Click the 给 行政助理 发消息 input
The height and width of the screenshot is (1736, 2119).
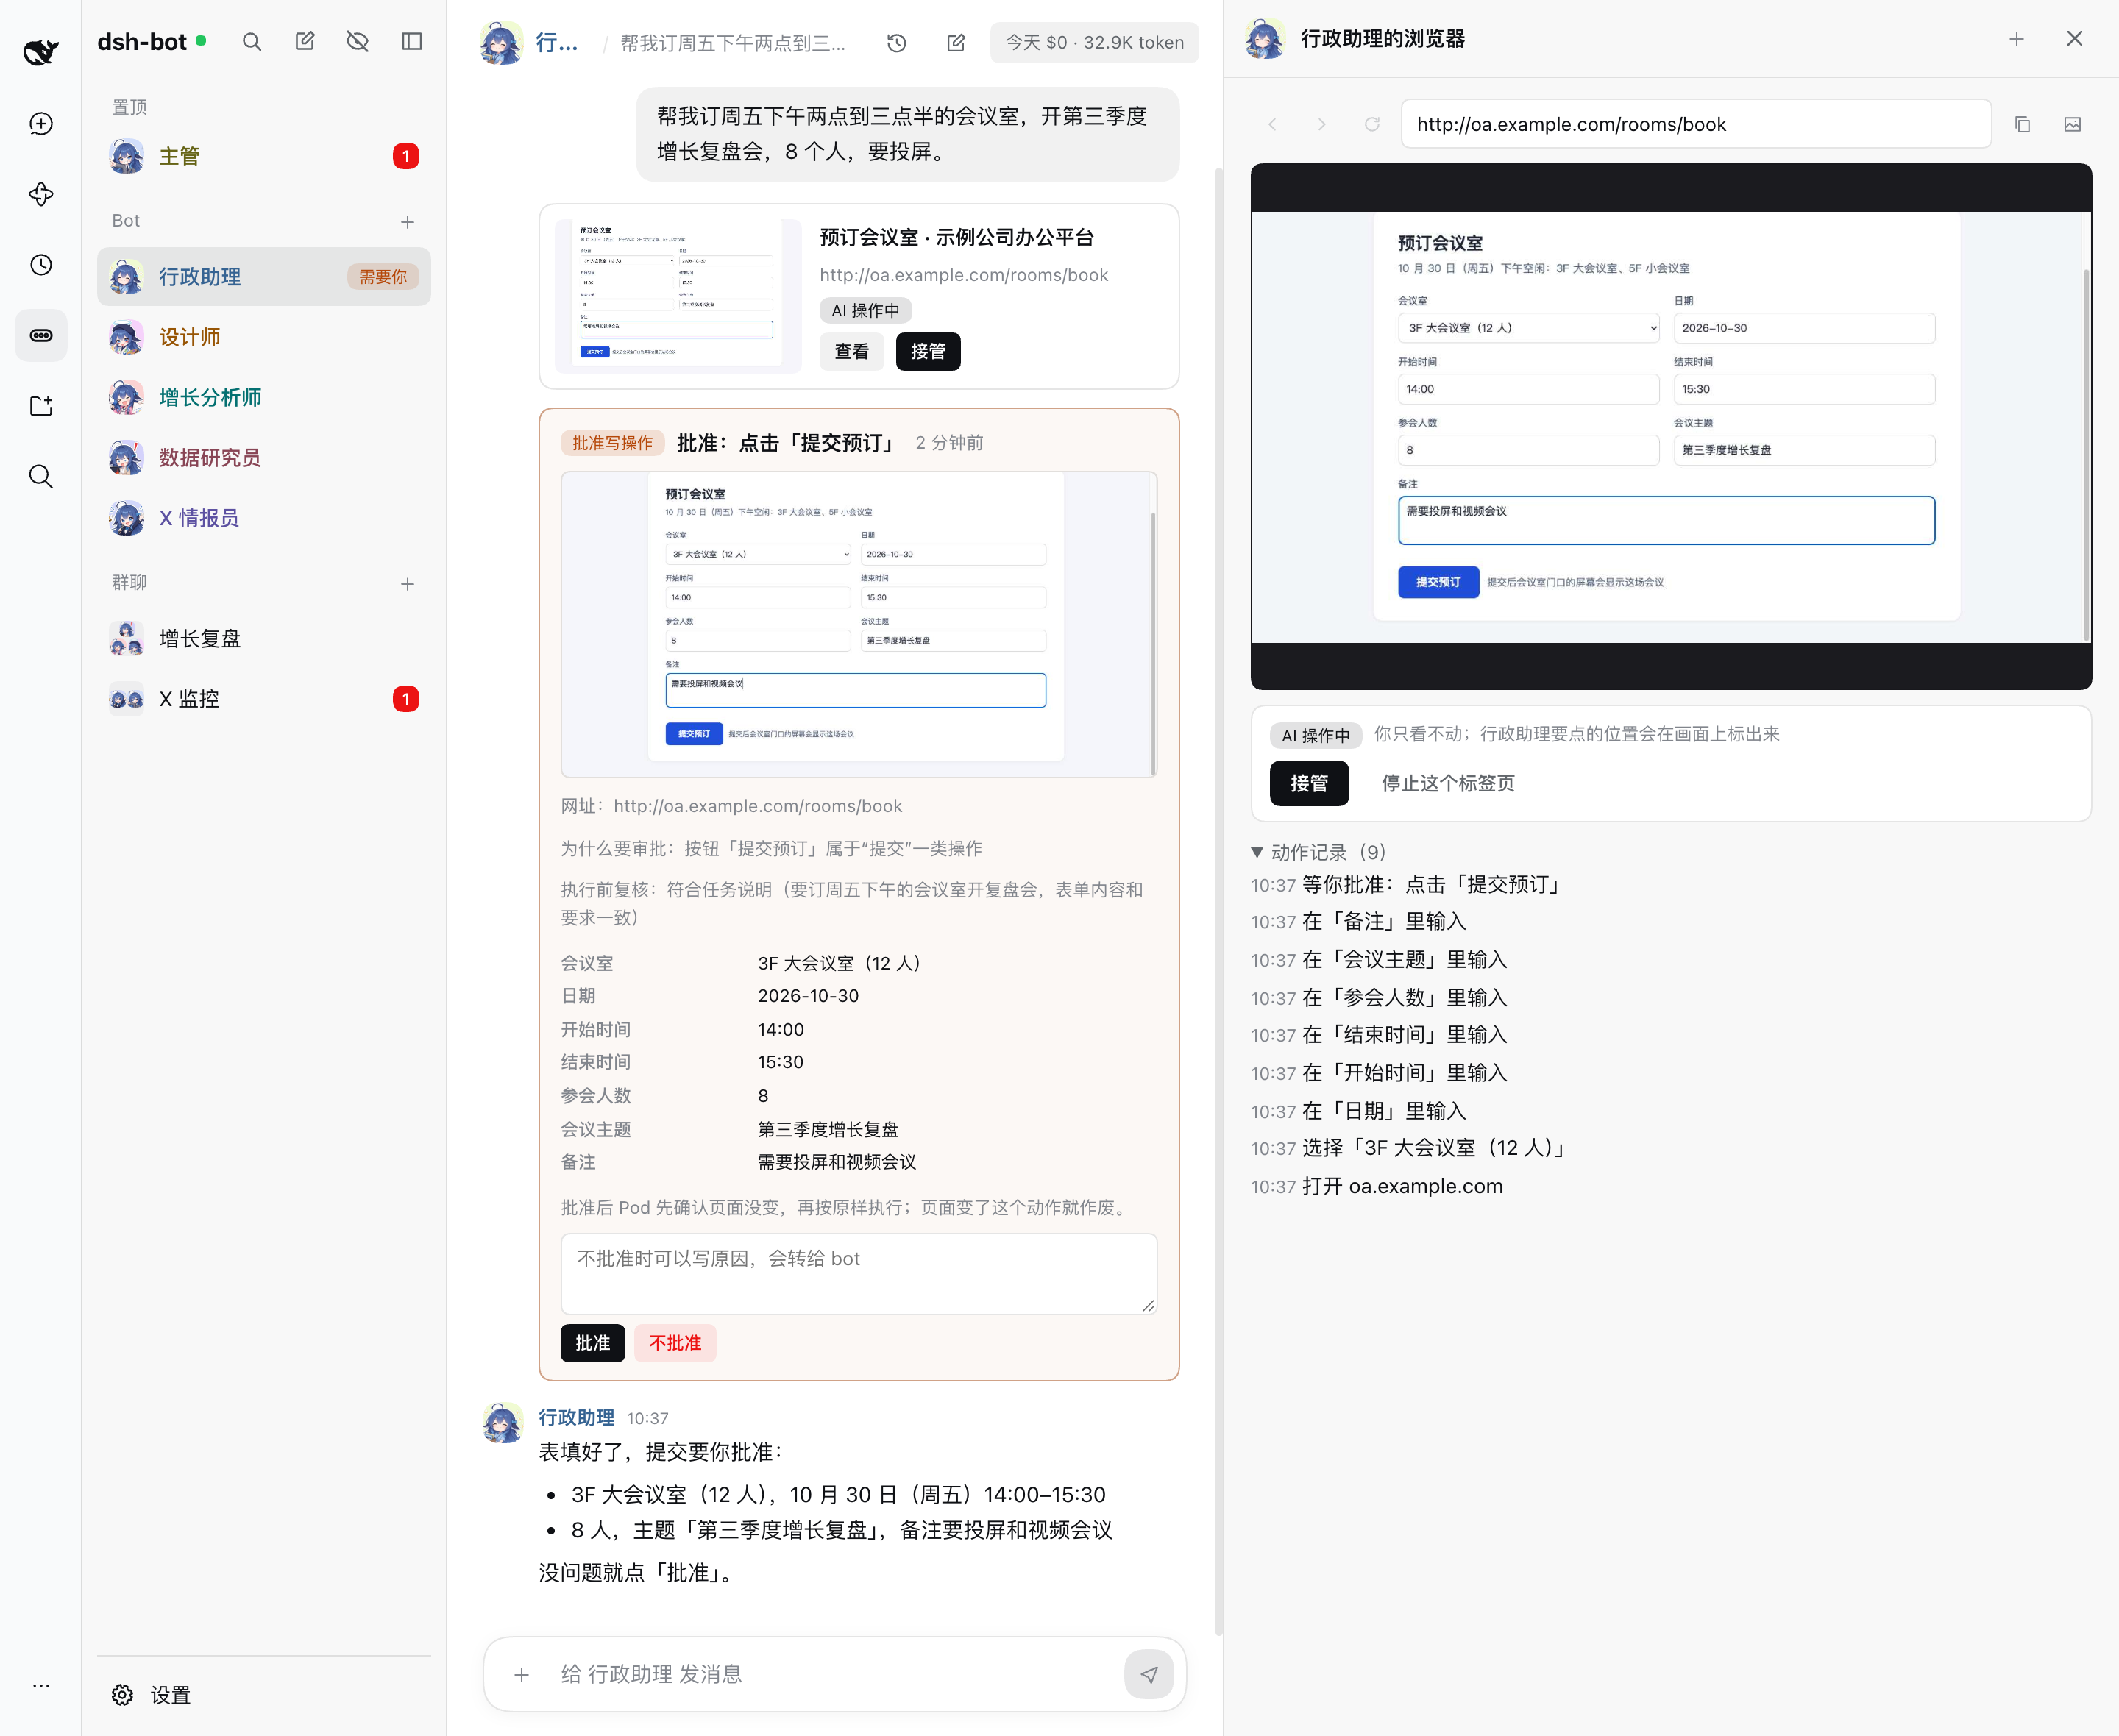tap(834, 1674)
